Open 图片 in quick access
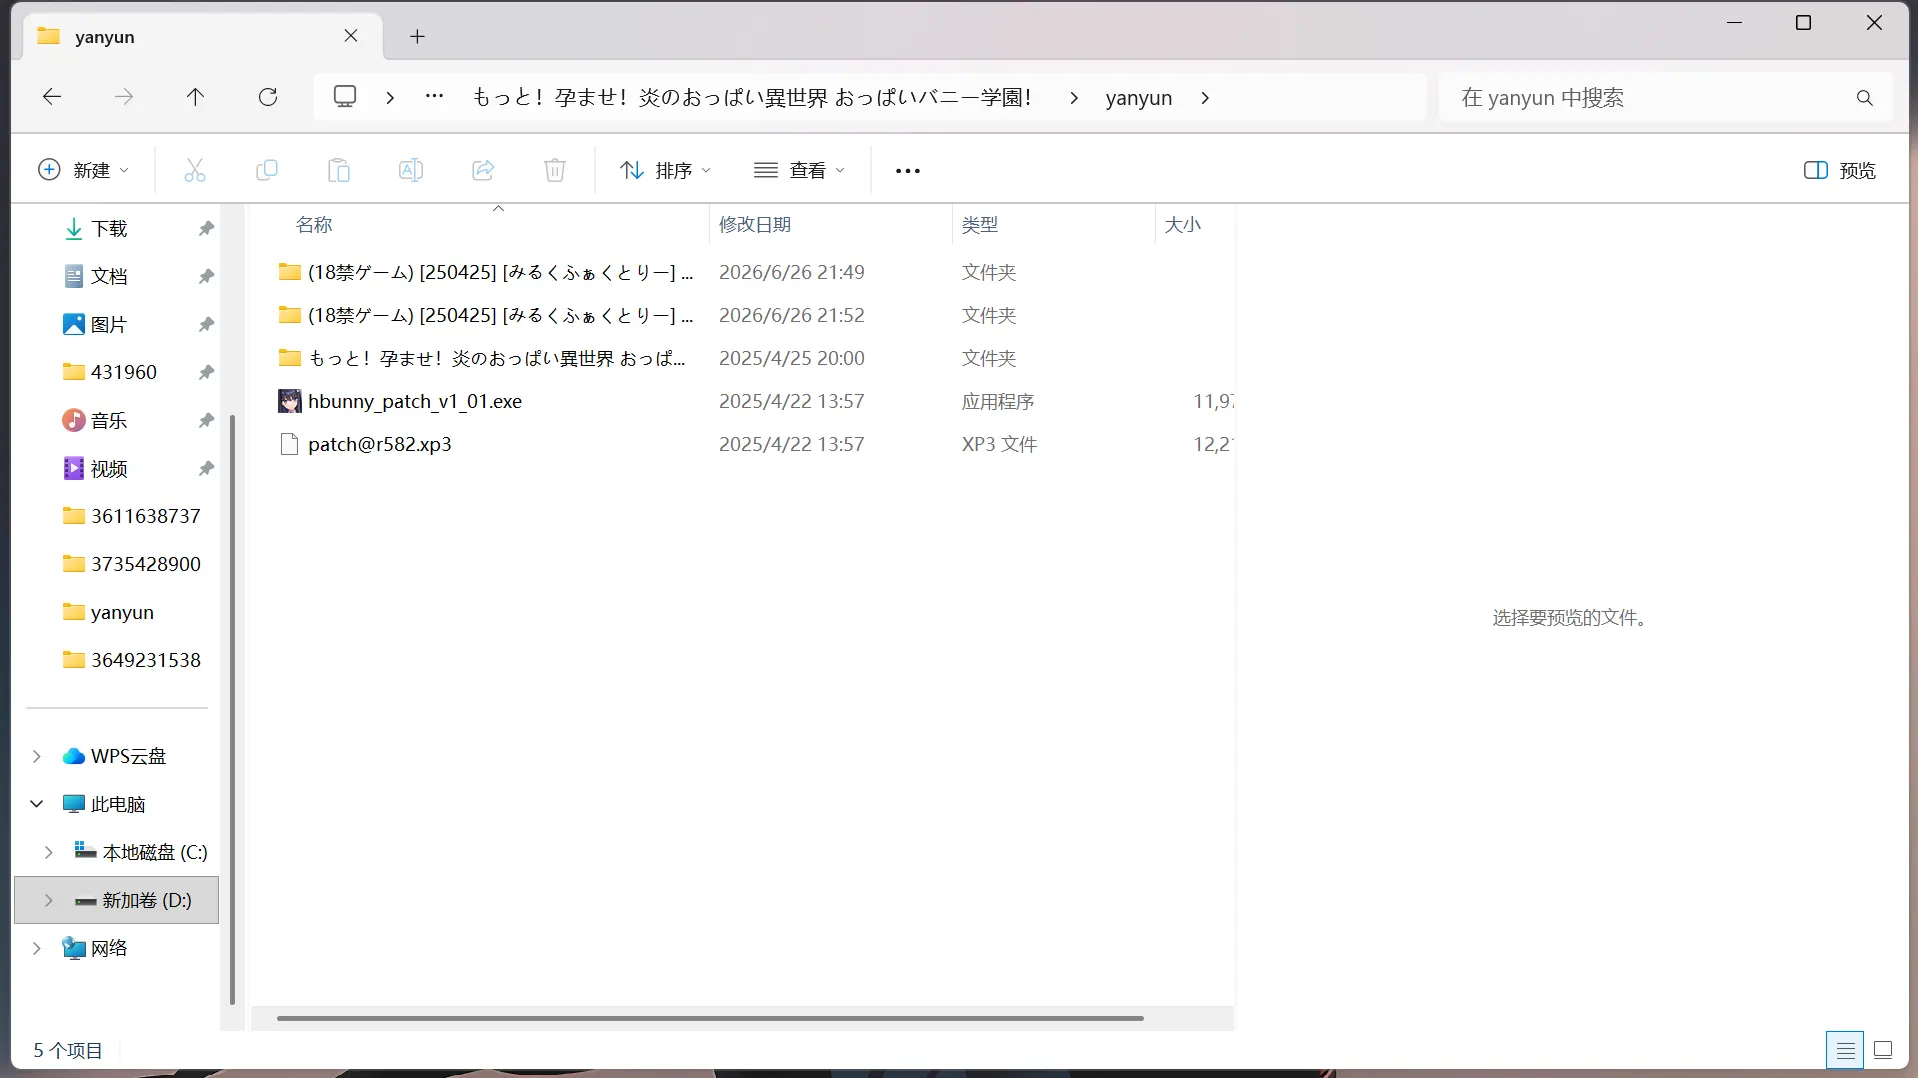 point(109,325)
